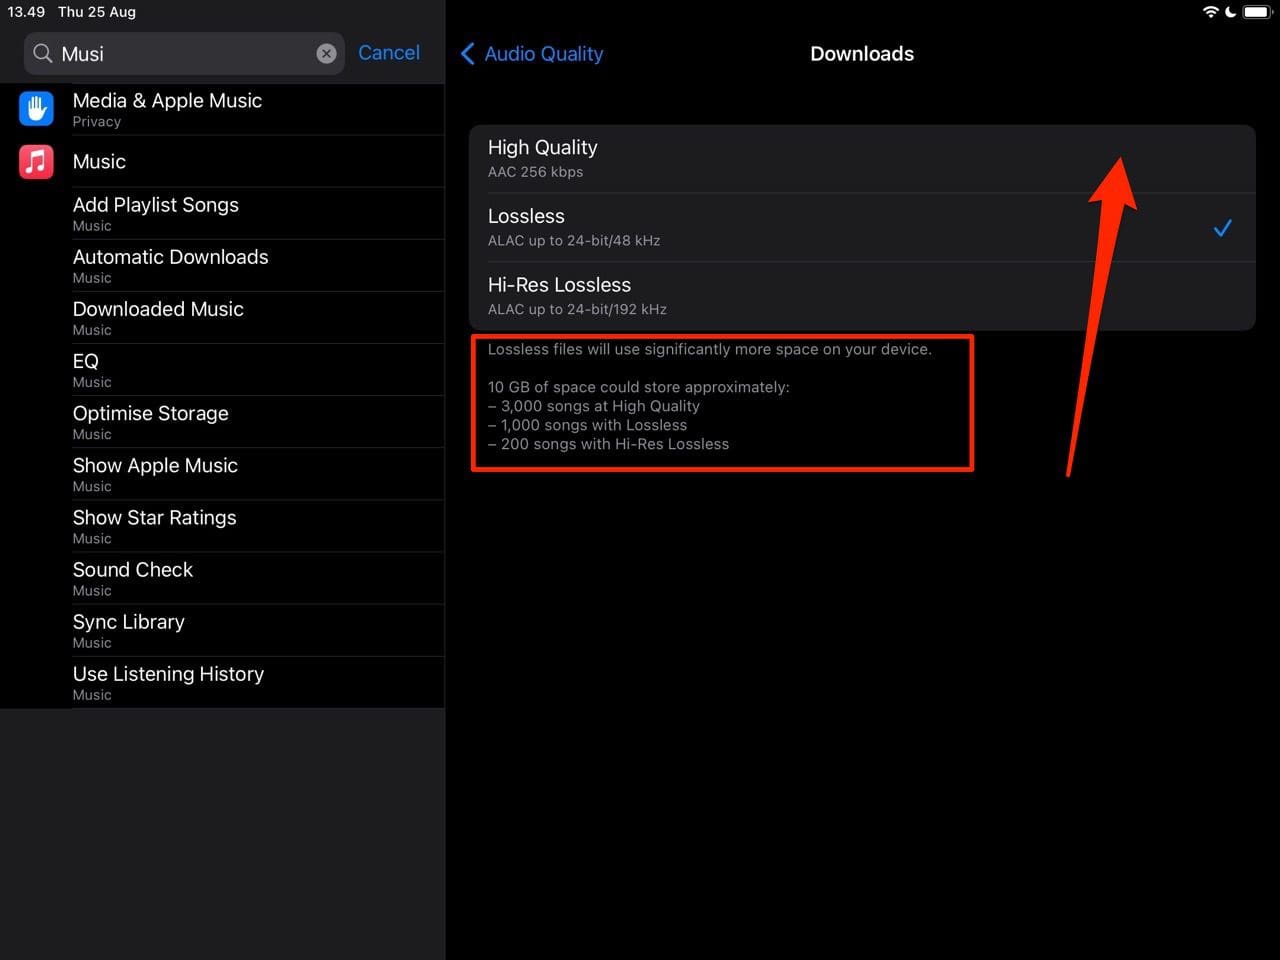Screen dimensions: 1280x960
Task: Clear the search field text
Action: coord(326,54)
